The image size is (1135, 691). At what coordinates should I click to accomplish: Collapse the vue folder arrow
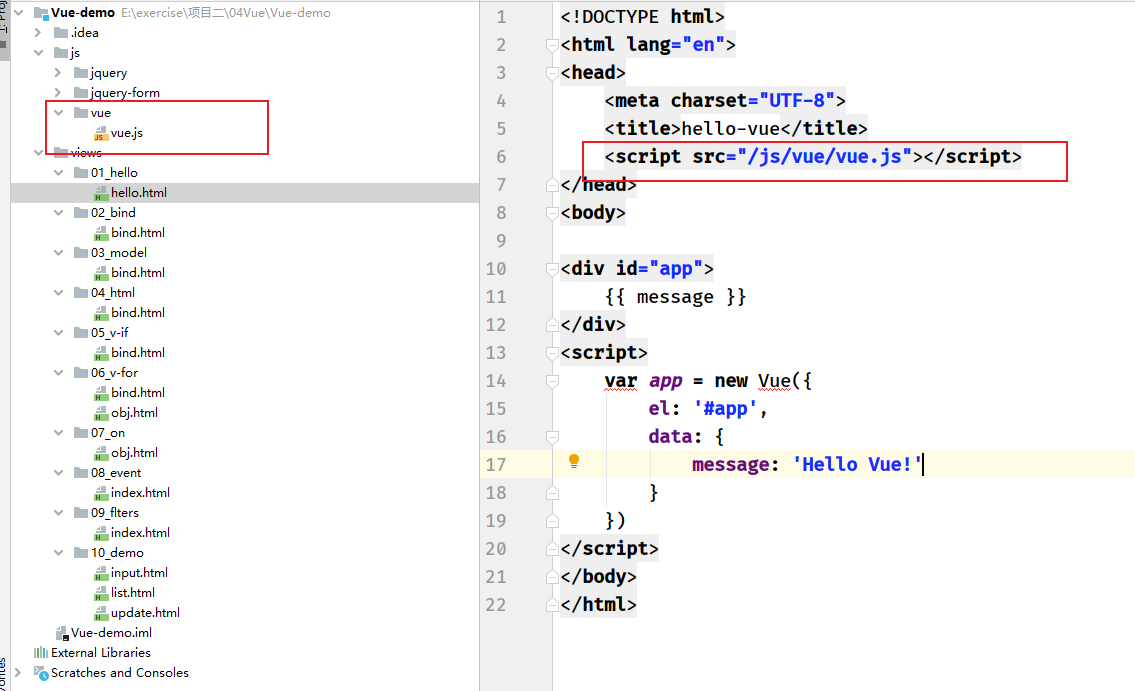[59, 113]
